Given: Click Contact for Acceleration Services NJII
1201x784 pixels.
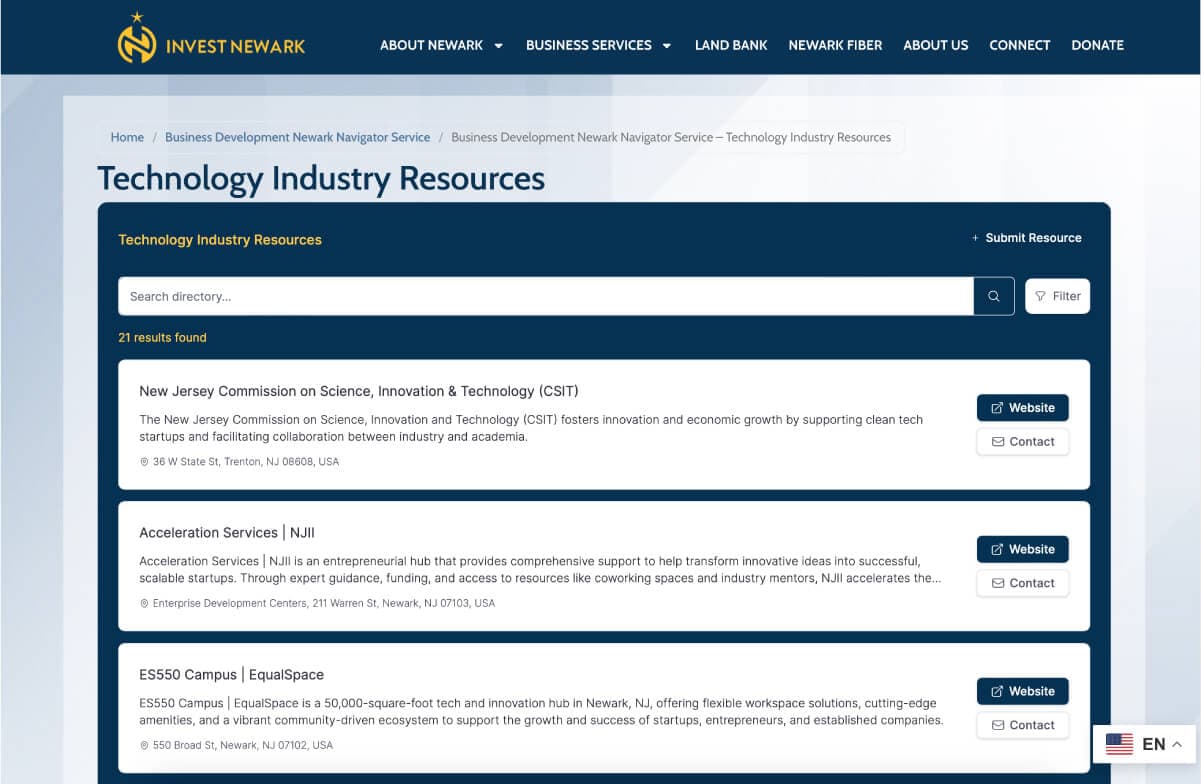Looking at the screenshot, I should tap(1022, 583).
